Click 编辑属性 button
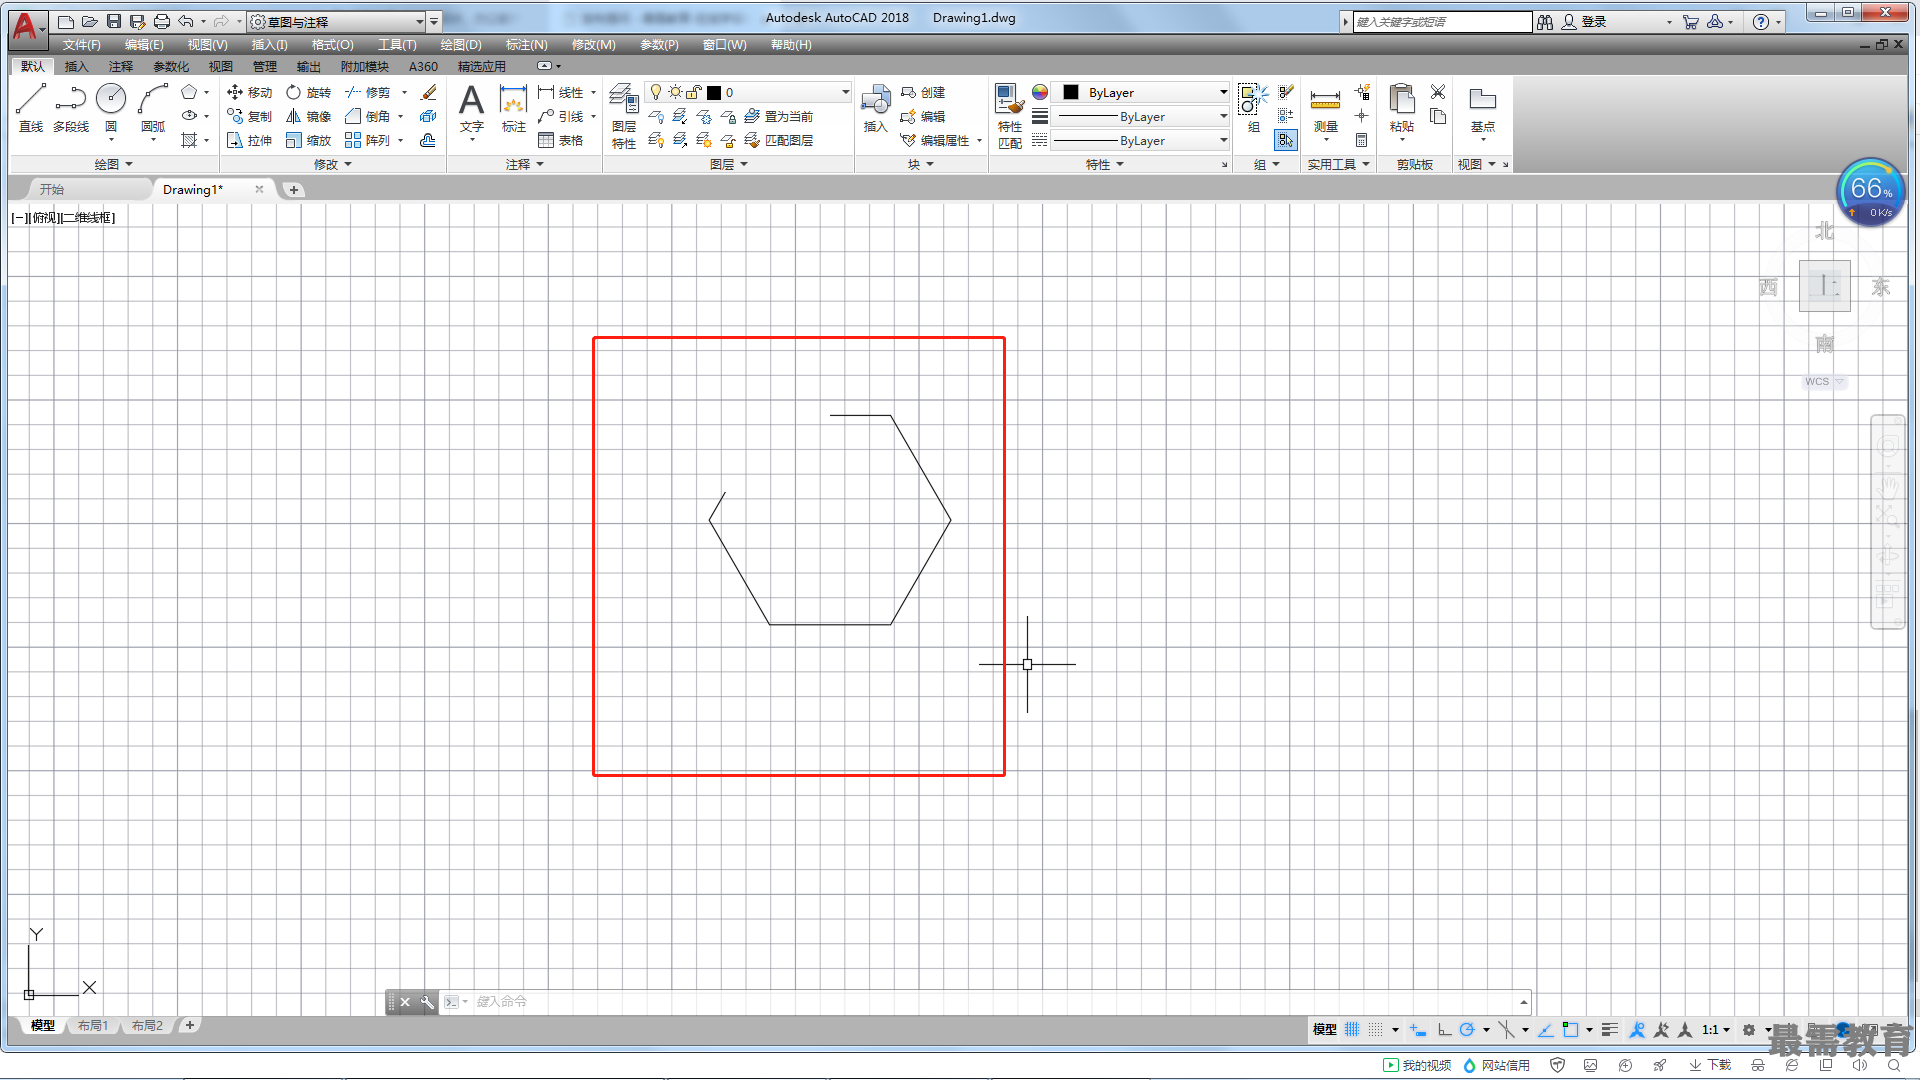 935,140
